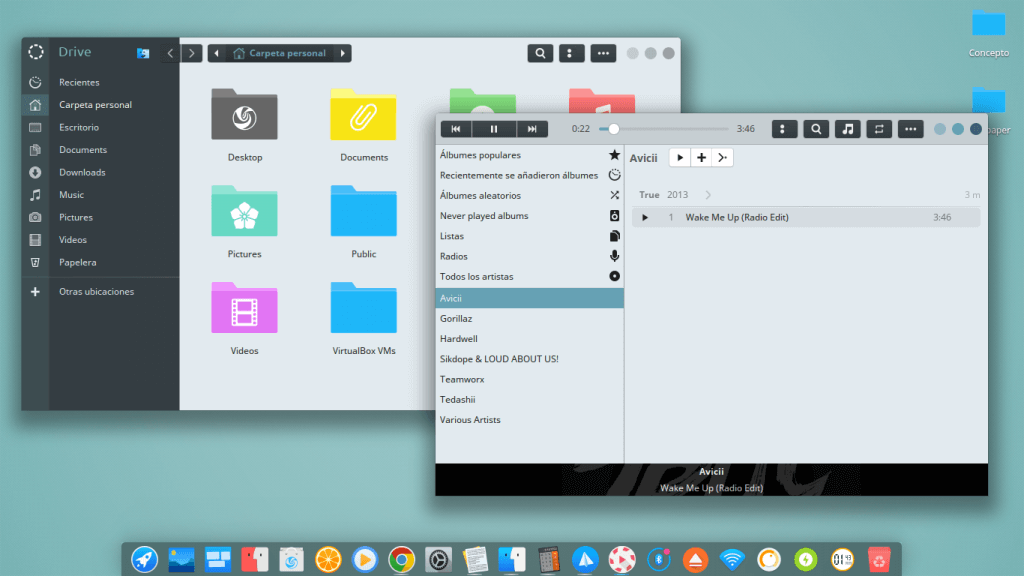Select the Teamworx artist
Image resolution: width=1024 pixels, height=576 pixels.
coord(530,379)
